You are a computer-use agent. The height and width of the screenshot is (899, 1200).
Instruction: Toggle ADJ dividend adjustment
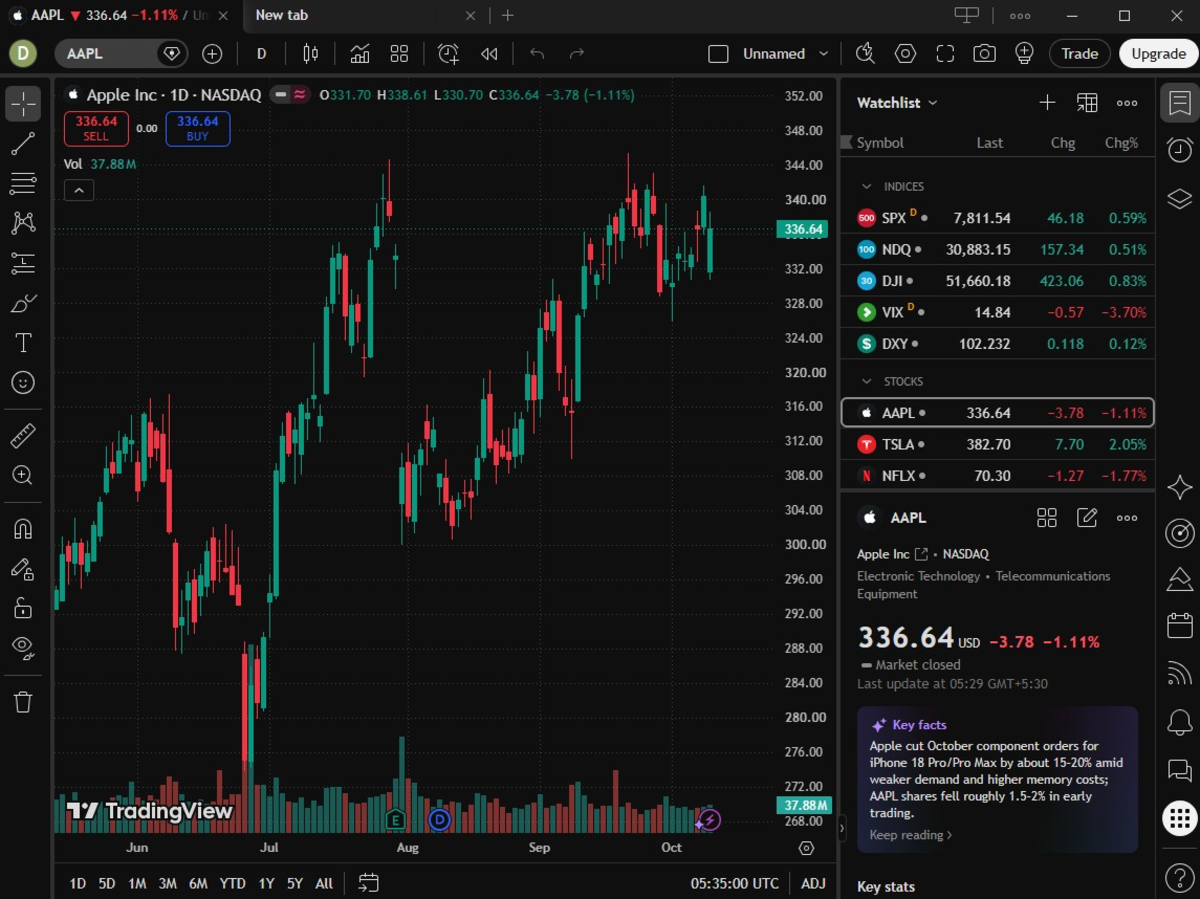813,883
